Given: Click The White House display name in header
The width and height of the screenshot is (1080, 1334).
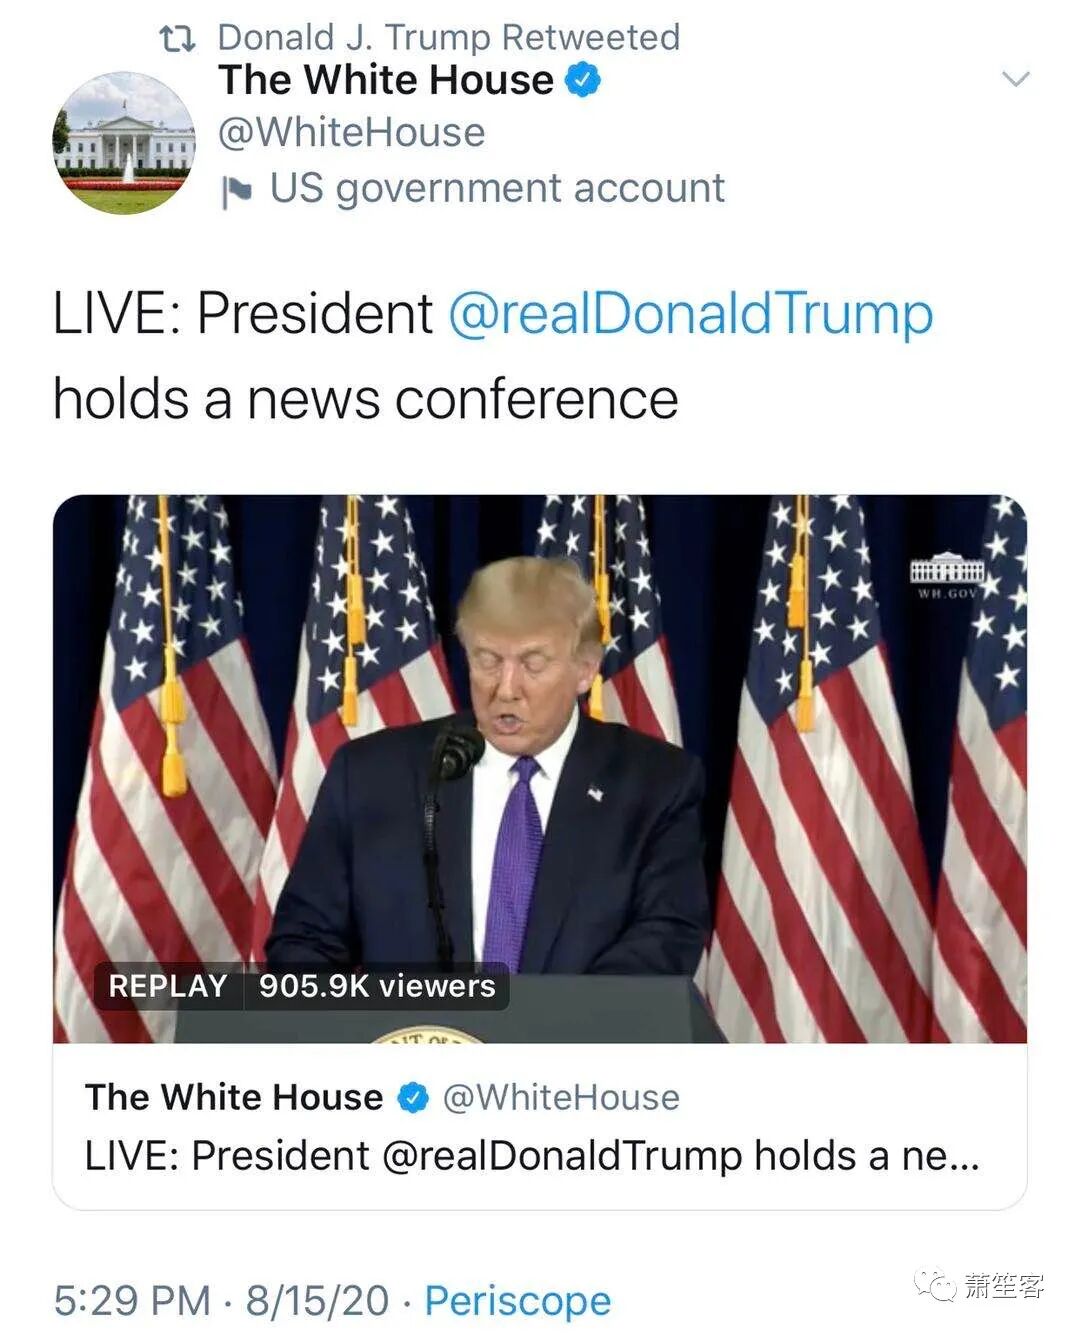Looking at the screenshot, I should [x=386, y=80].
